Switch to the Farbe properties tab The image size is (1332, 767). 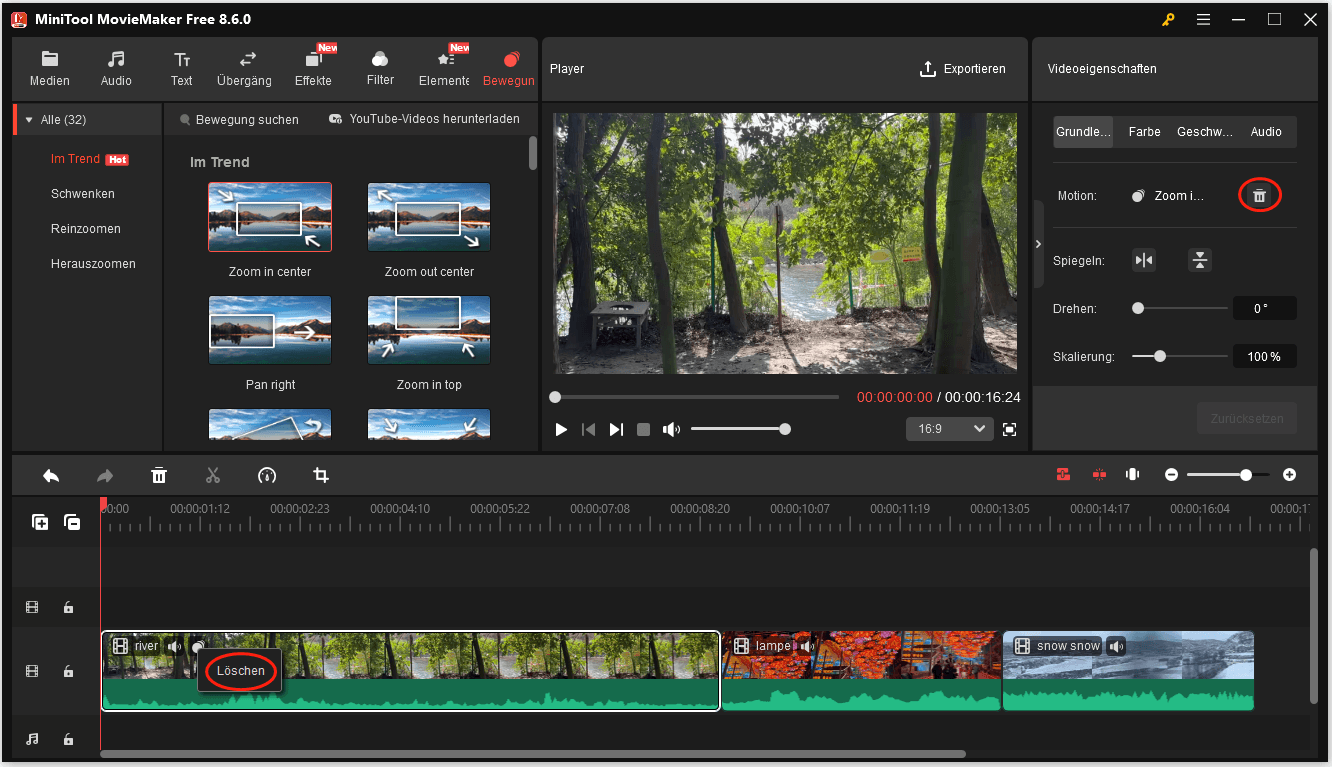click(1145, 132)
